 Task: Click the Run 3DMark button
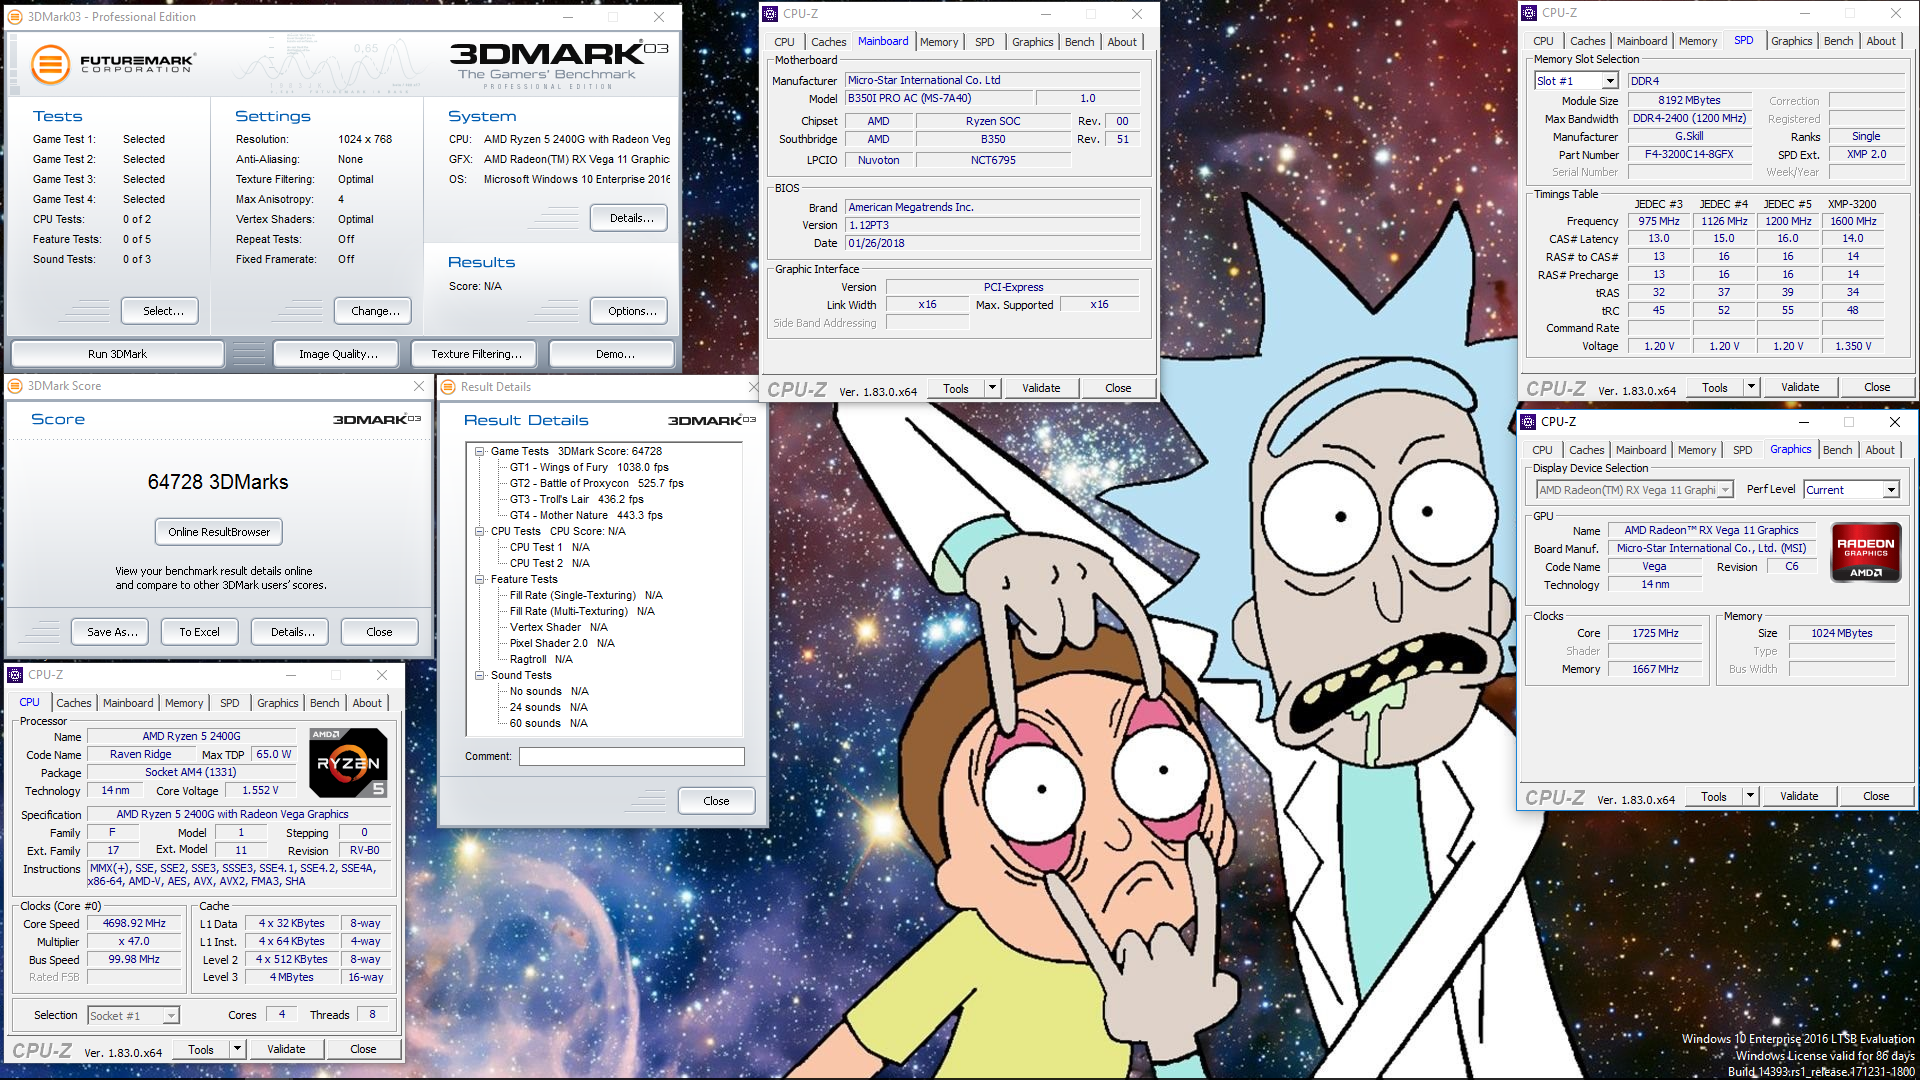[x=117, y=354]
